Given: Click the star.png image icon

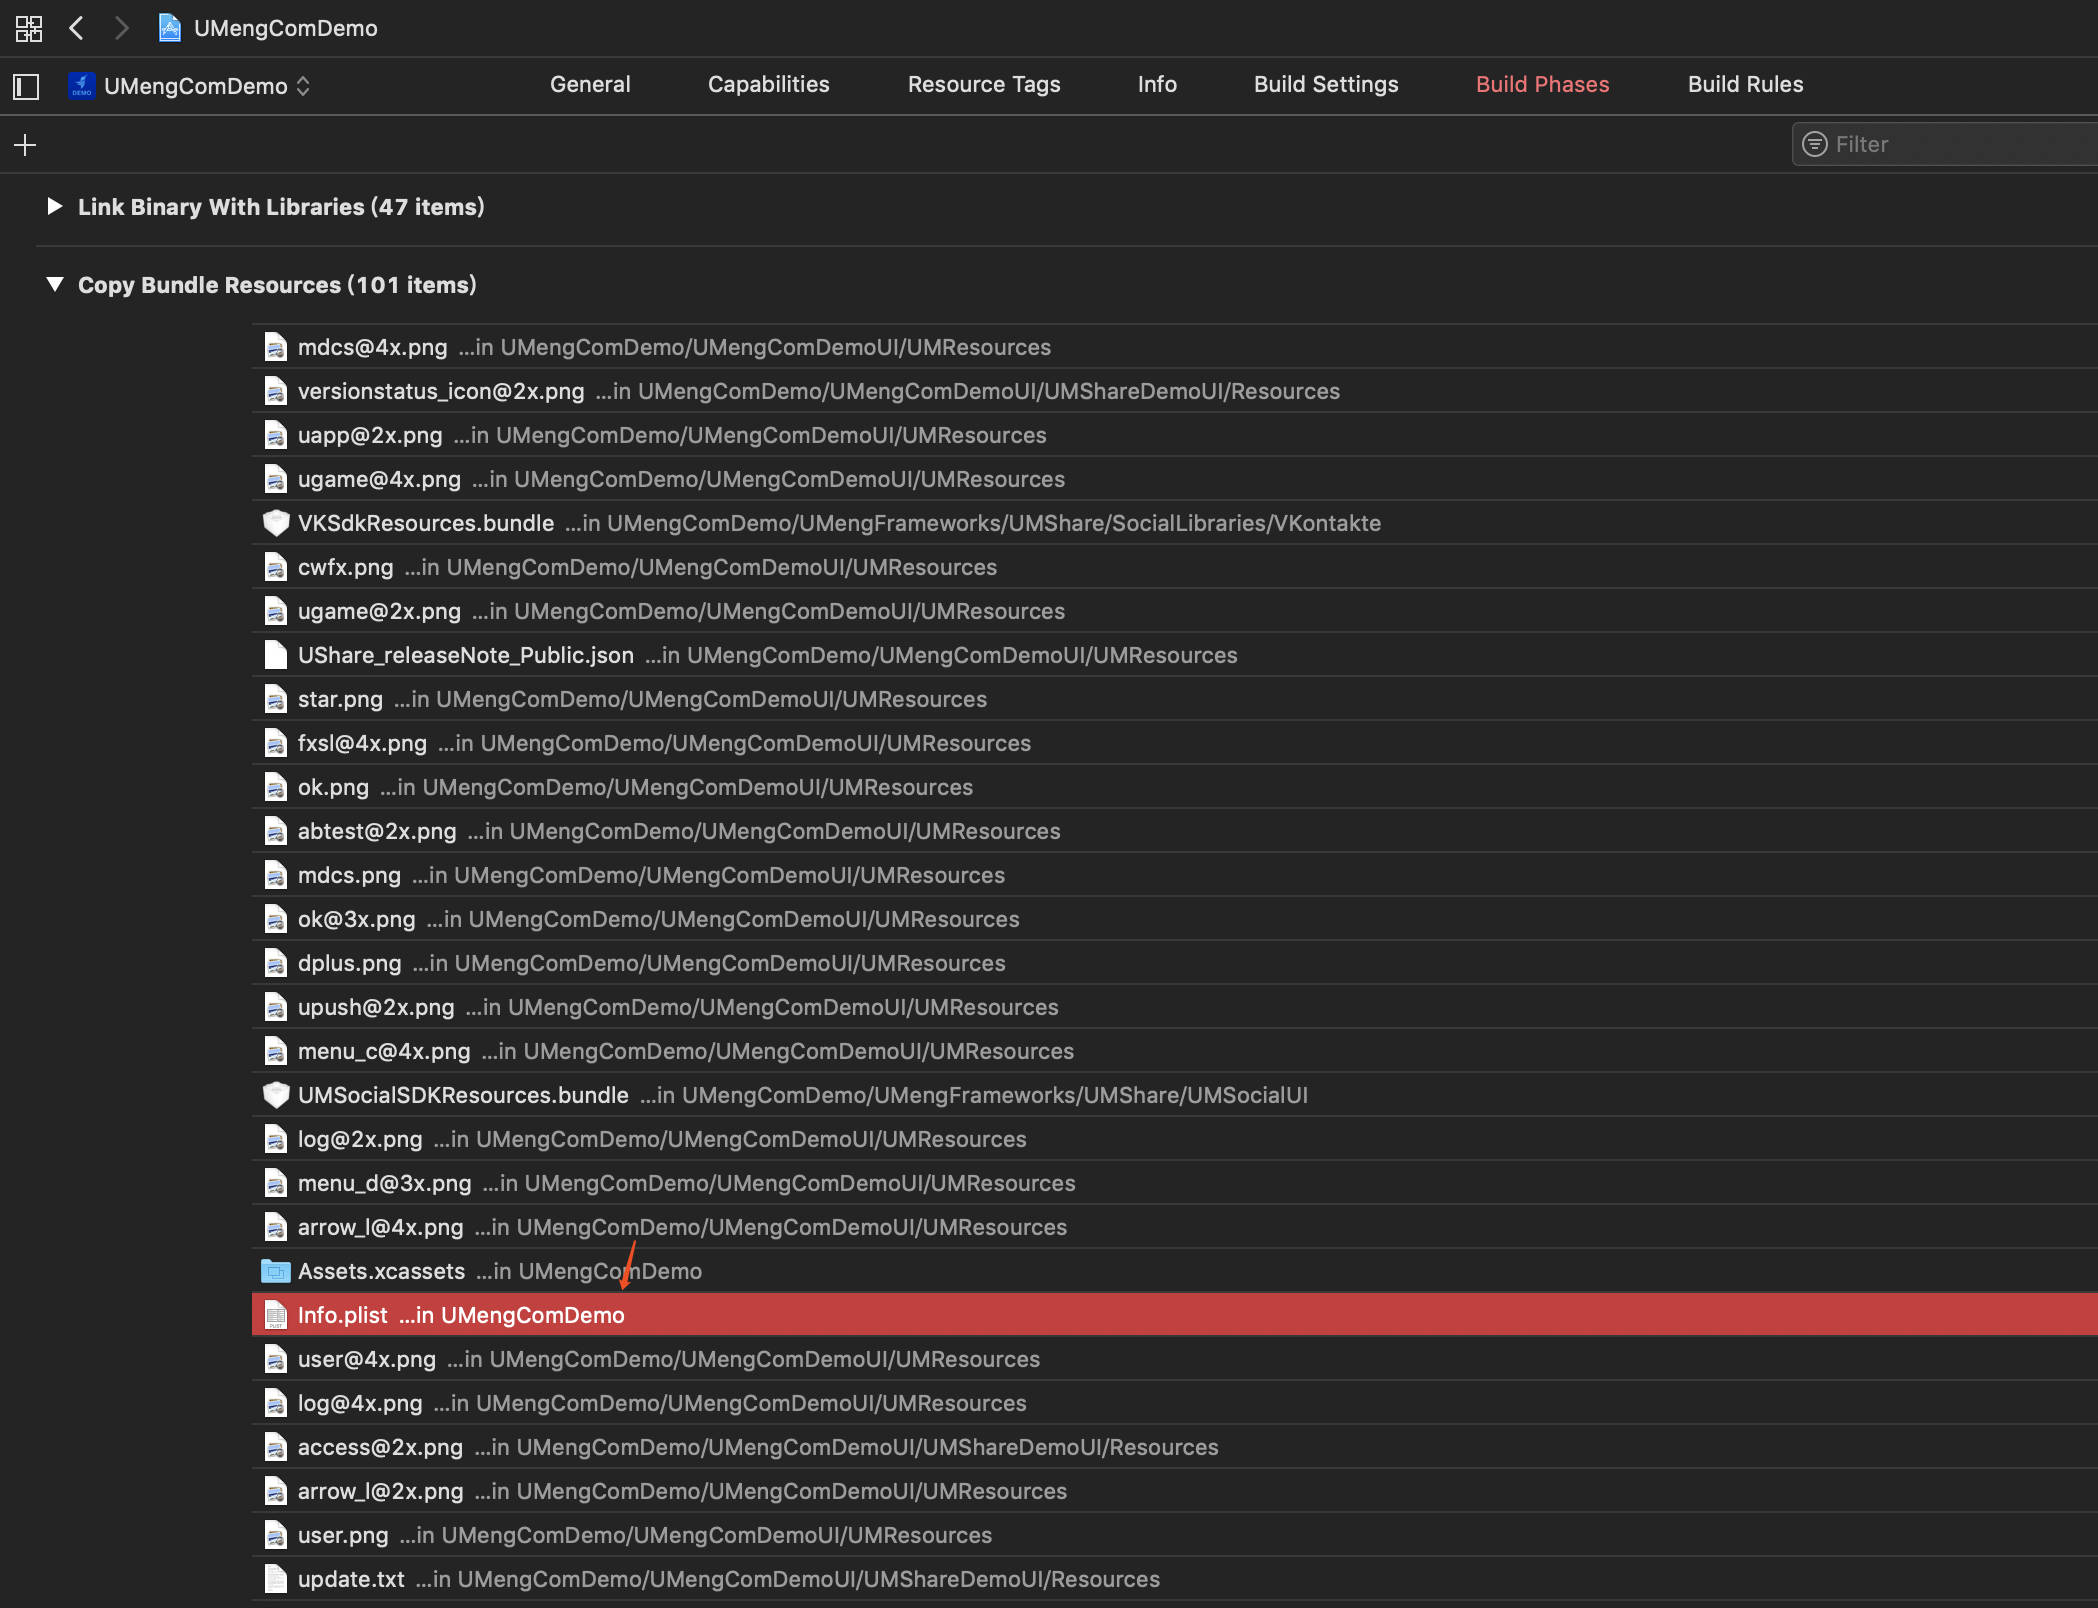Looking at the screenshot, I should [276, 699].
